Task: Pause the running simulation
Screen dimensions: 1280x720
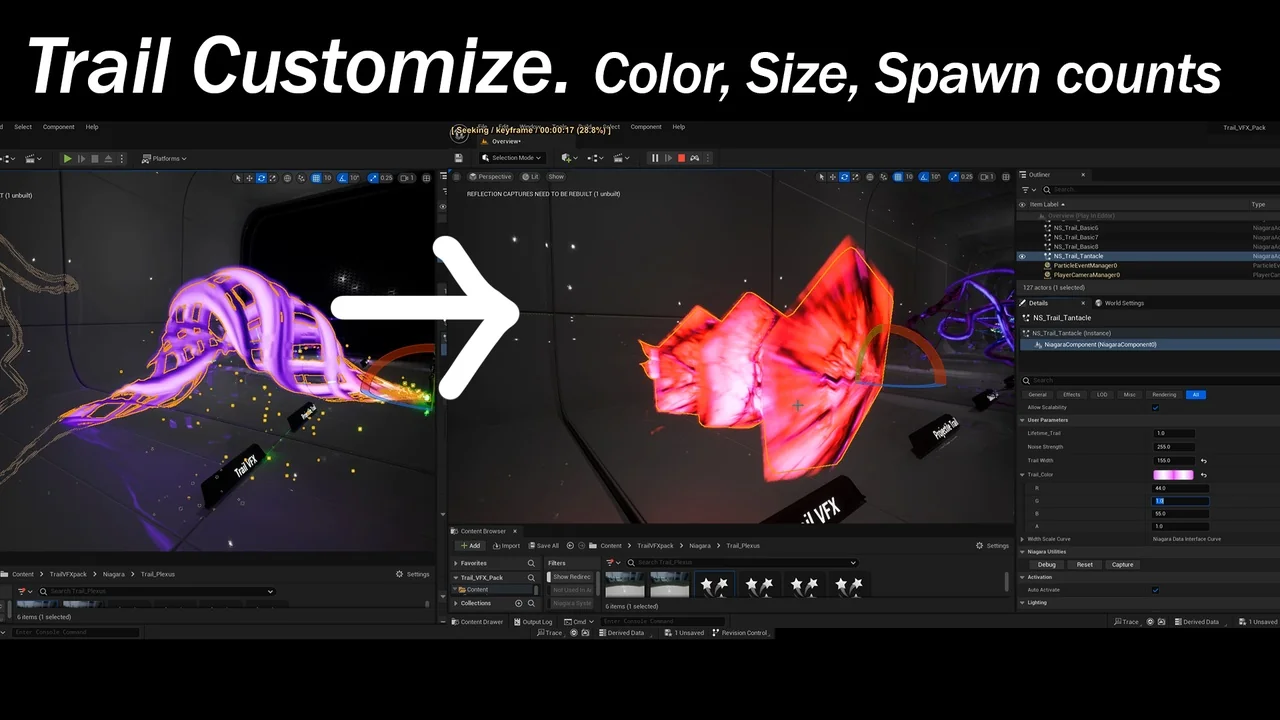Action: click(x=656, y=158)
